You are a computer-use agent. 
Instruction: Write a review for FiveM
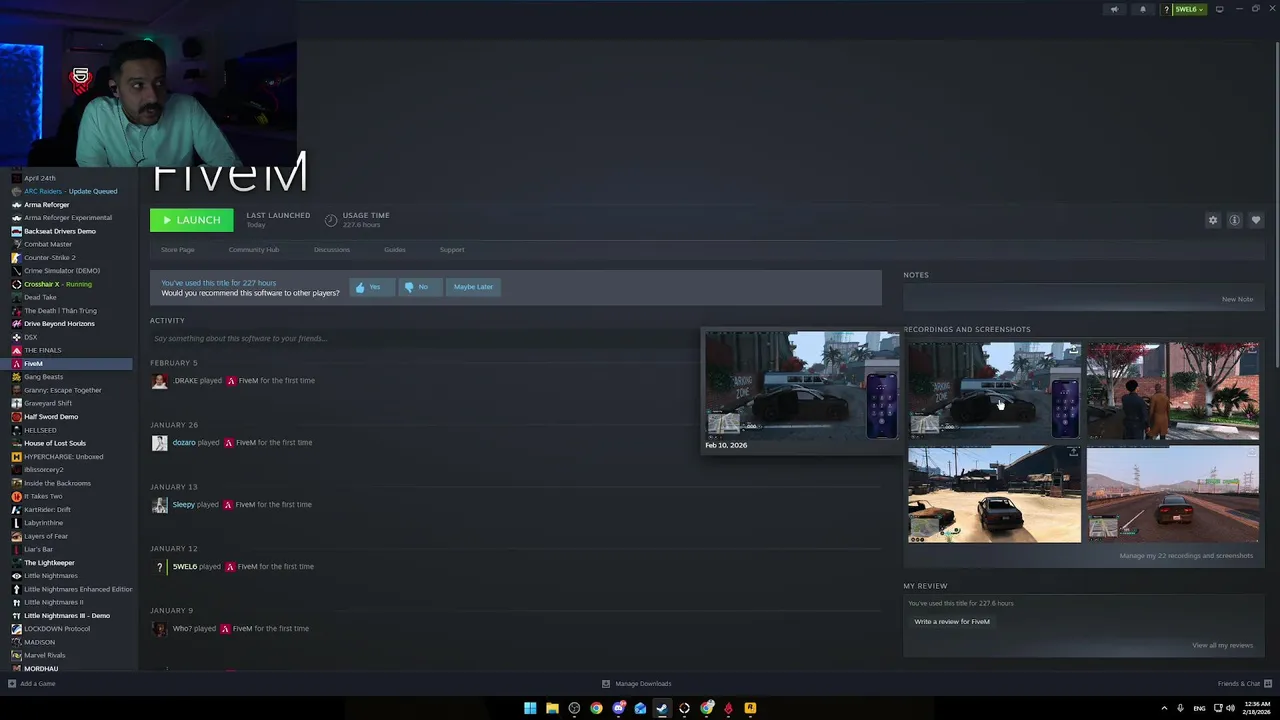pos(952,621)
